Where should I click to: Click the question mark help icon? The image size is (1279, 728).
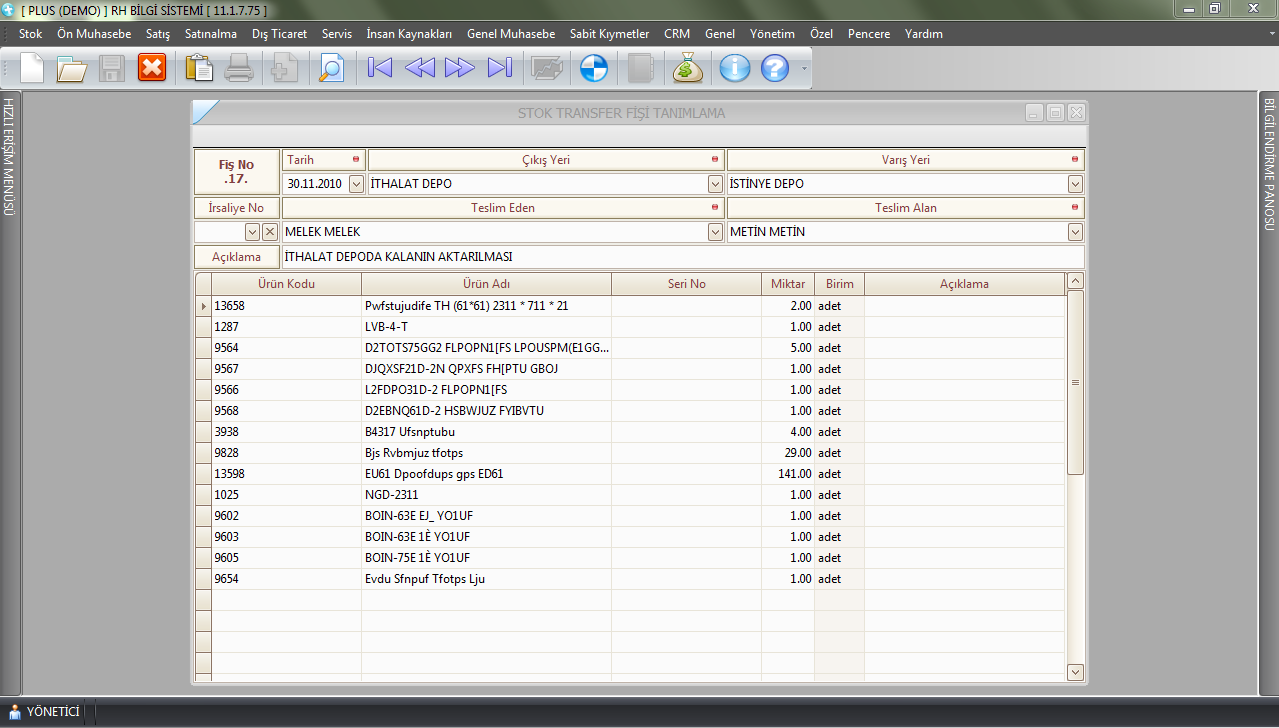click(x=775, y=68)
